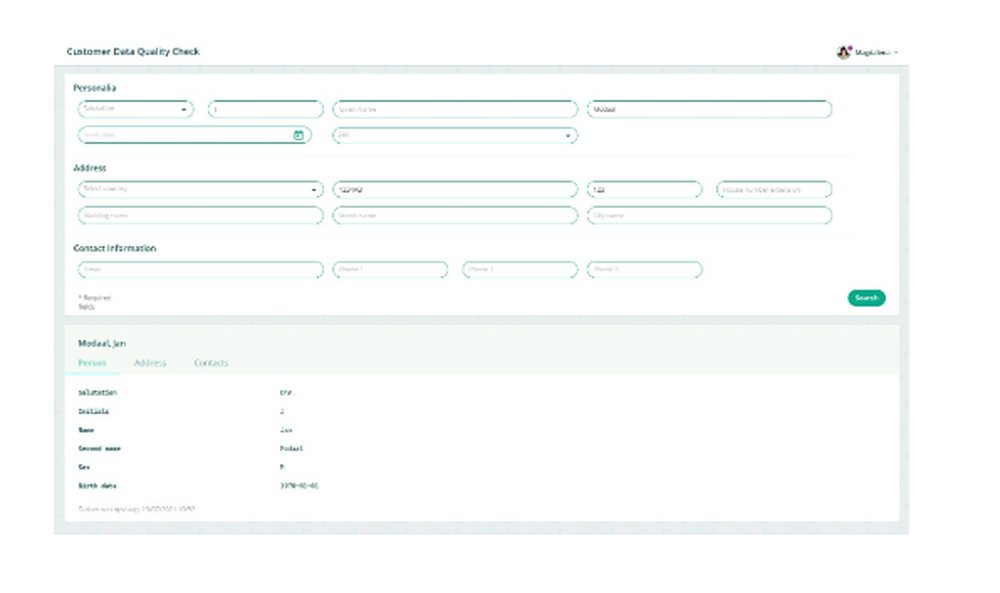Open the account menu beside the avatar
1000x593 pixels.
[x=896, y=50]
